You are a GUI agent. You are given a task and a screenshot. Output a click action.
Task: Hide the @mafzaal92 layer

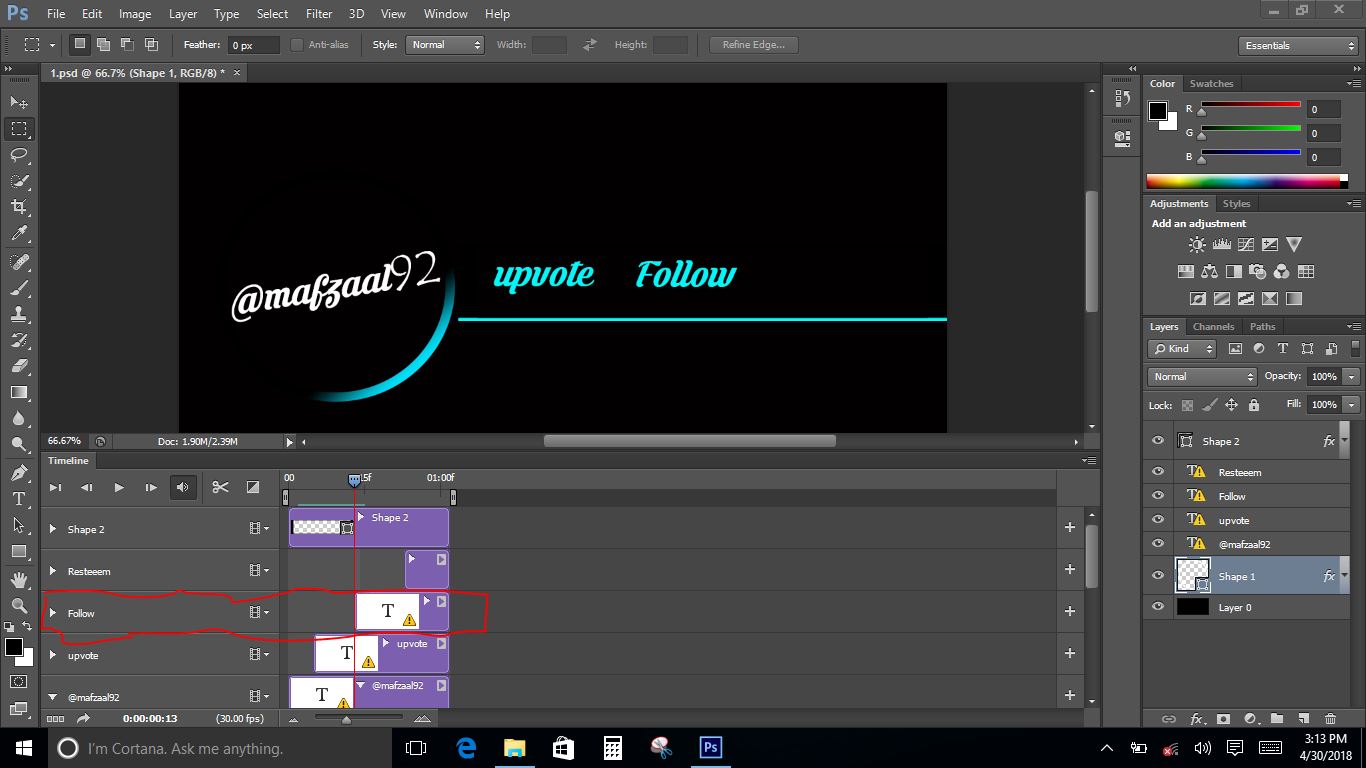[1158, 544]
